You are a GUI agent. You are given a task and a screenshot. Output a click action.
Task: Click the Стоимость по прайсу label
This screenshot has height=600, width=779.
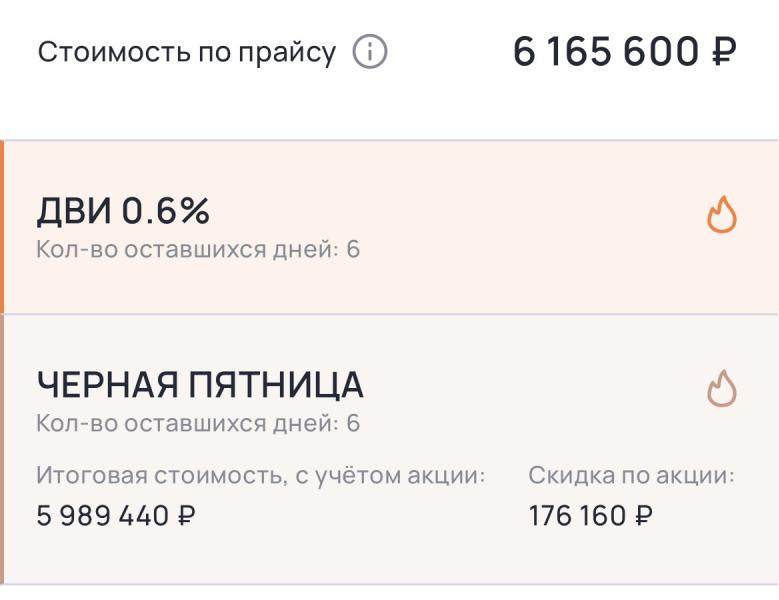click(x=187, y=52)
